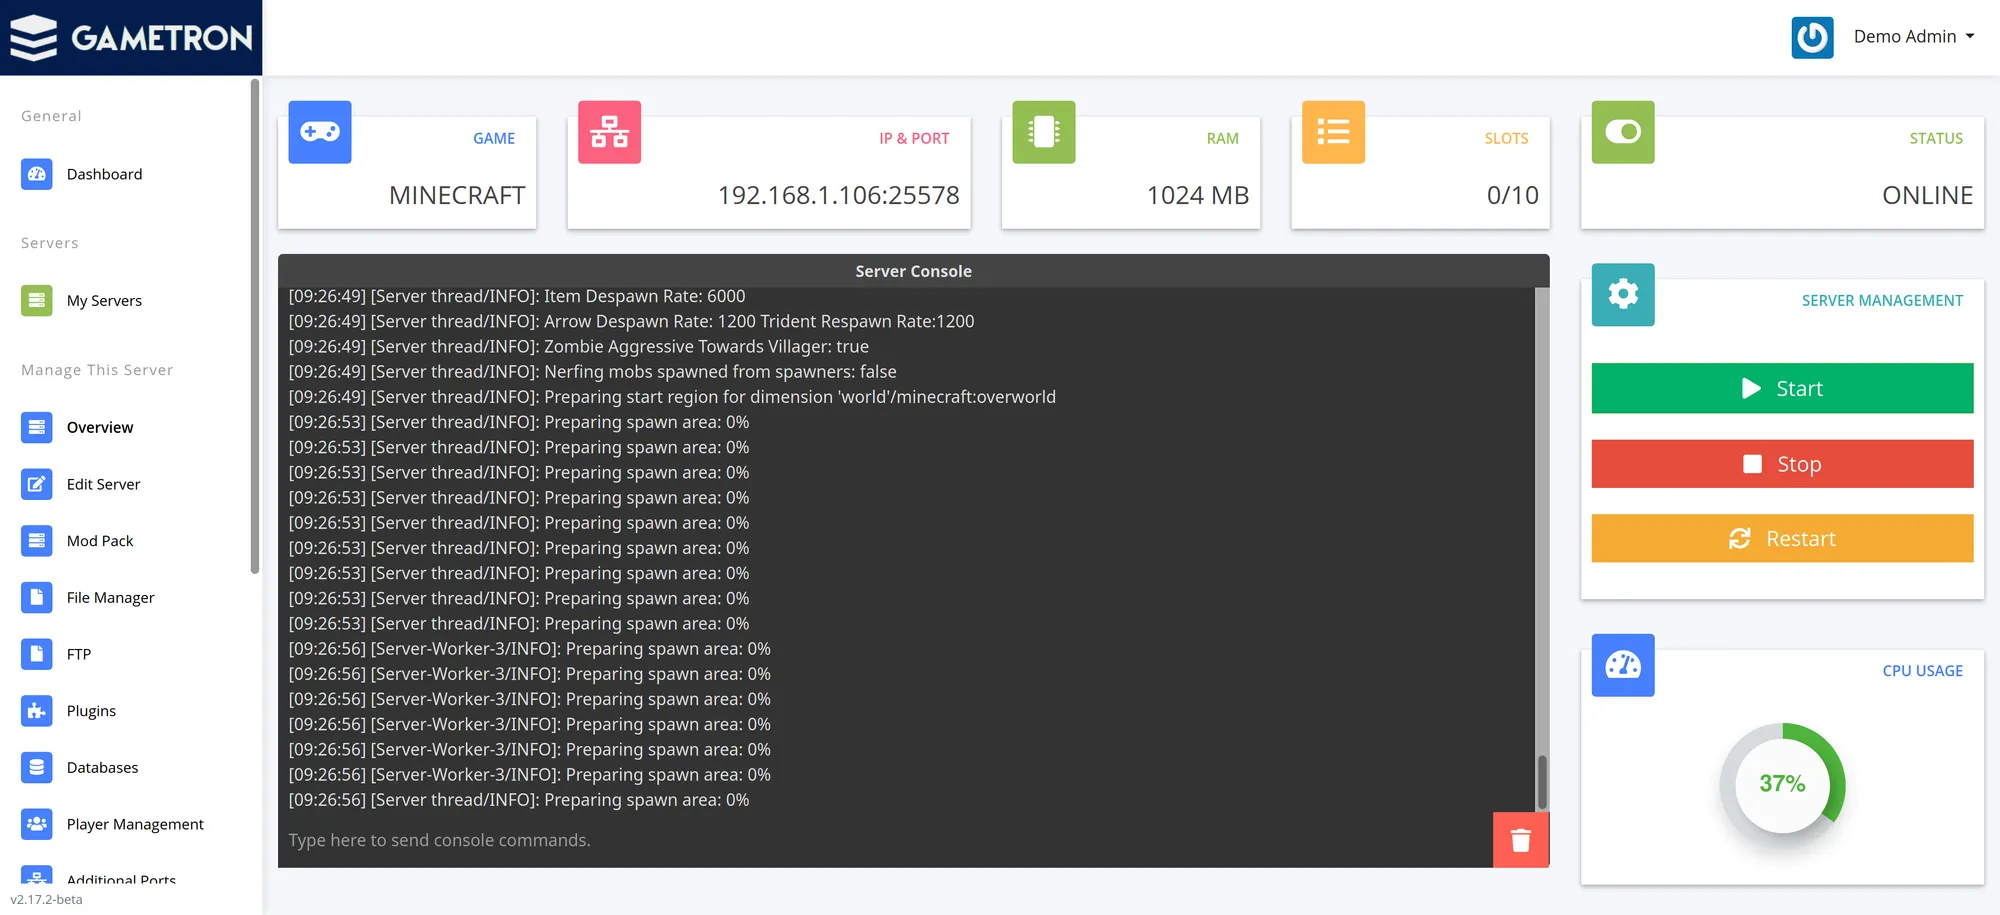
Task: Click the blue gamepad Game icon
Action: click(320, 132)
